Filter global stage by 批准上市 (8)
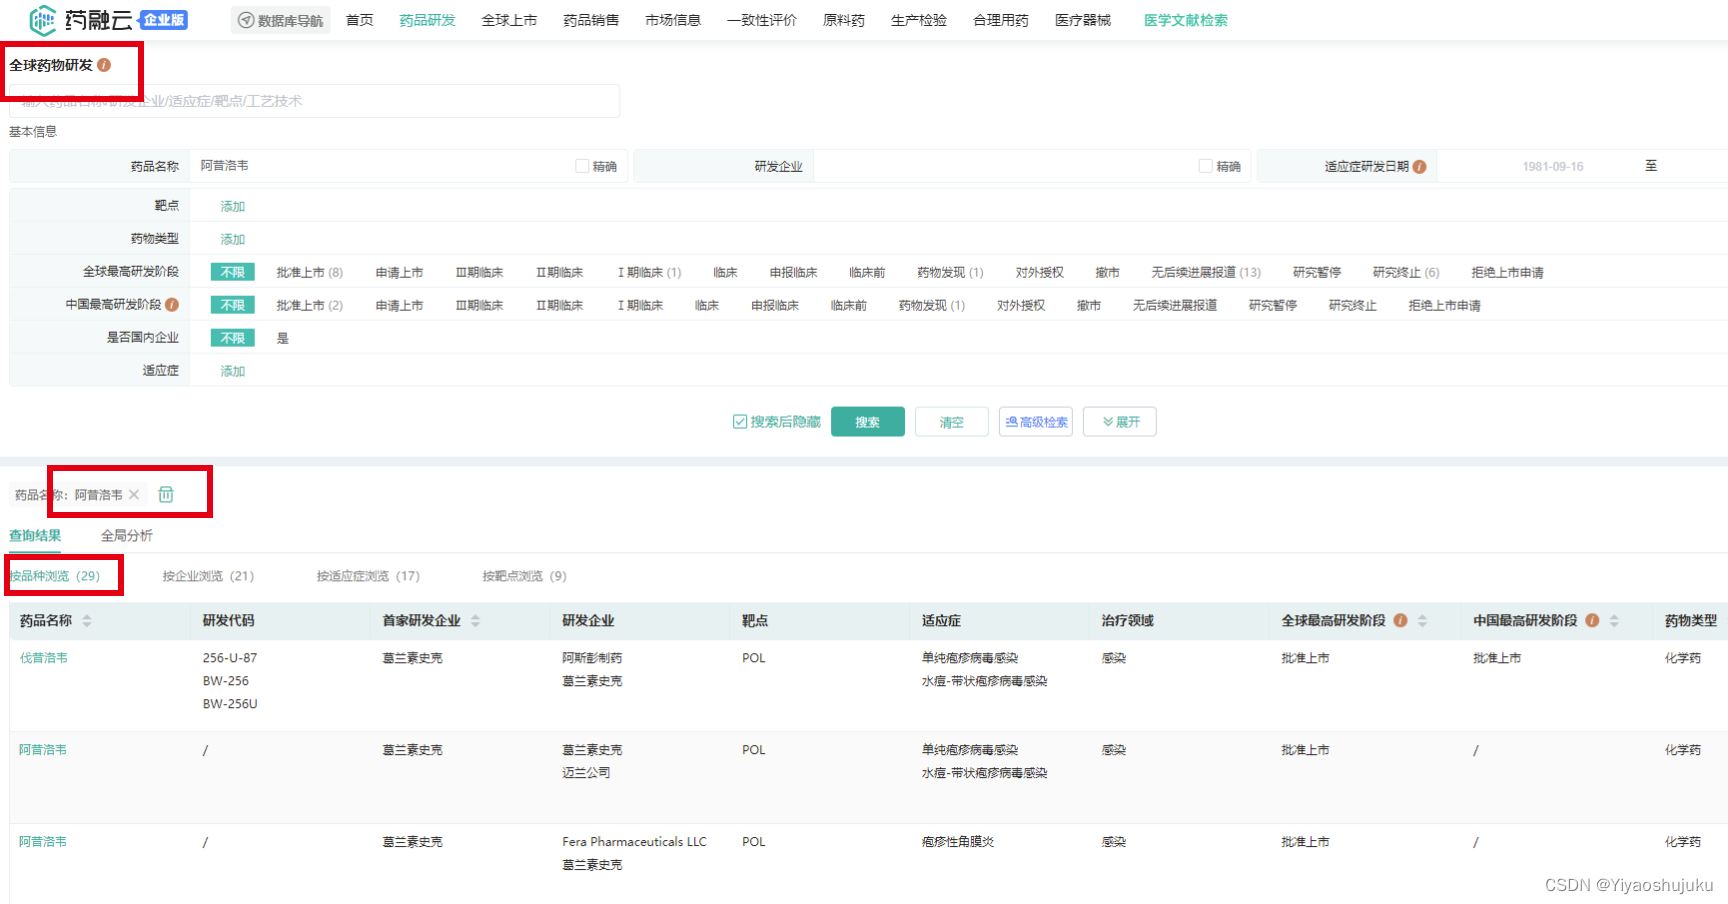The image size is (1728, 904). point(310,272)
